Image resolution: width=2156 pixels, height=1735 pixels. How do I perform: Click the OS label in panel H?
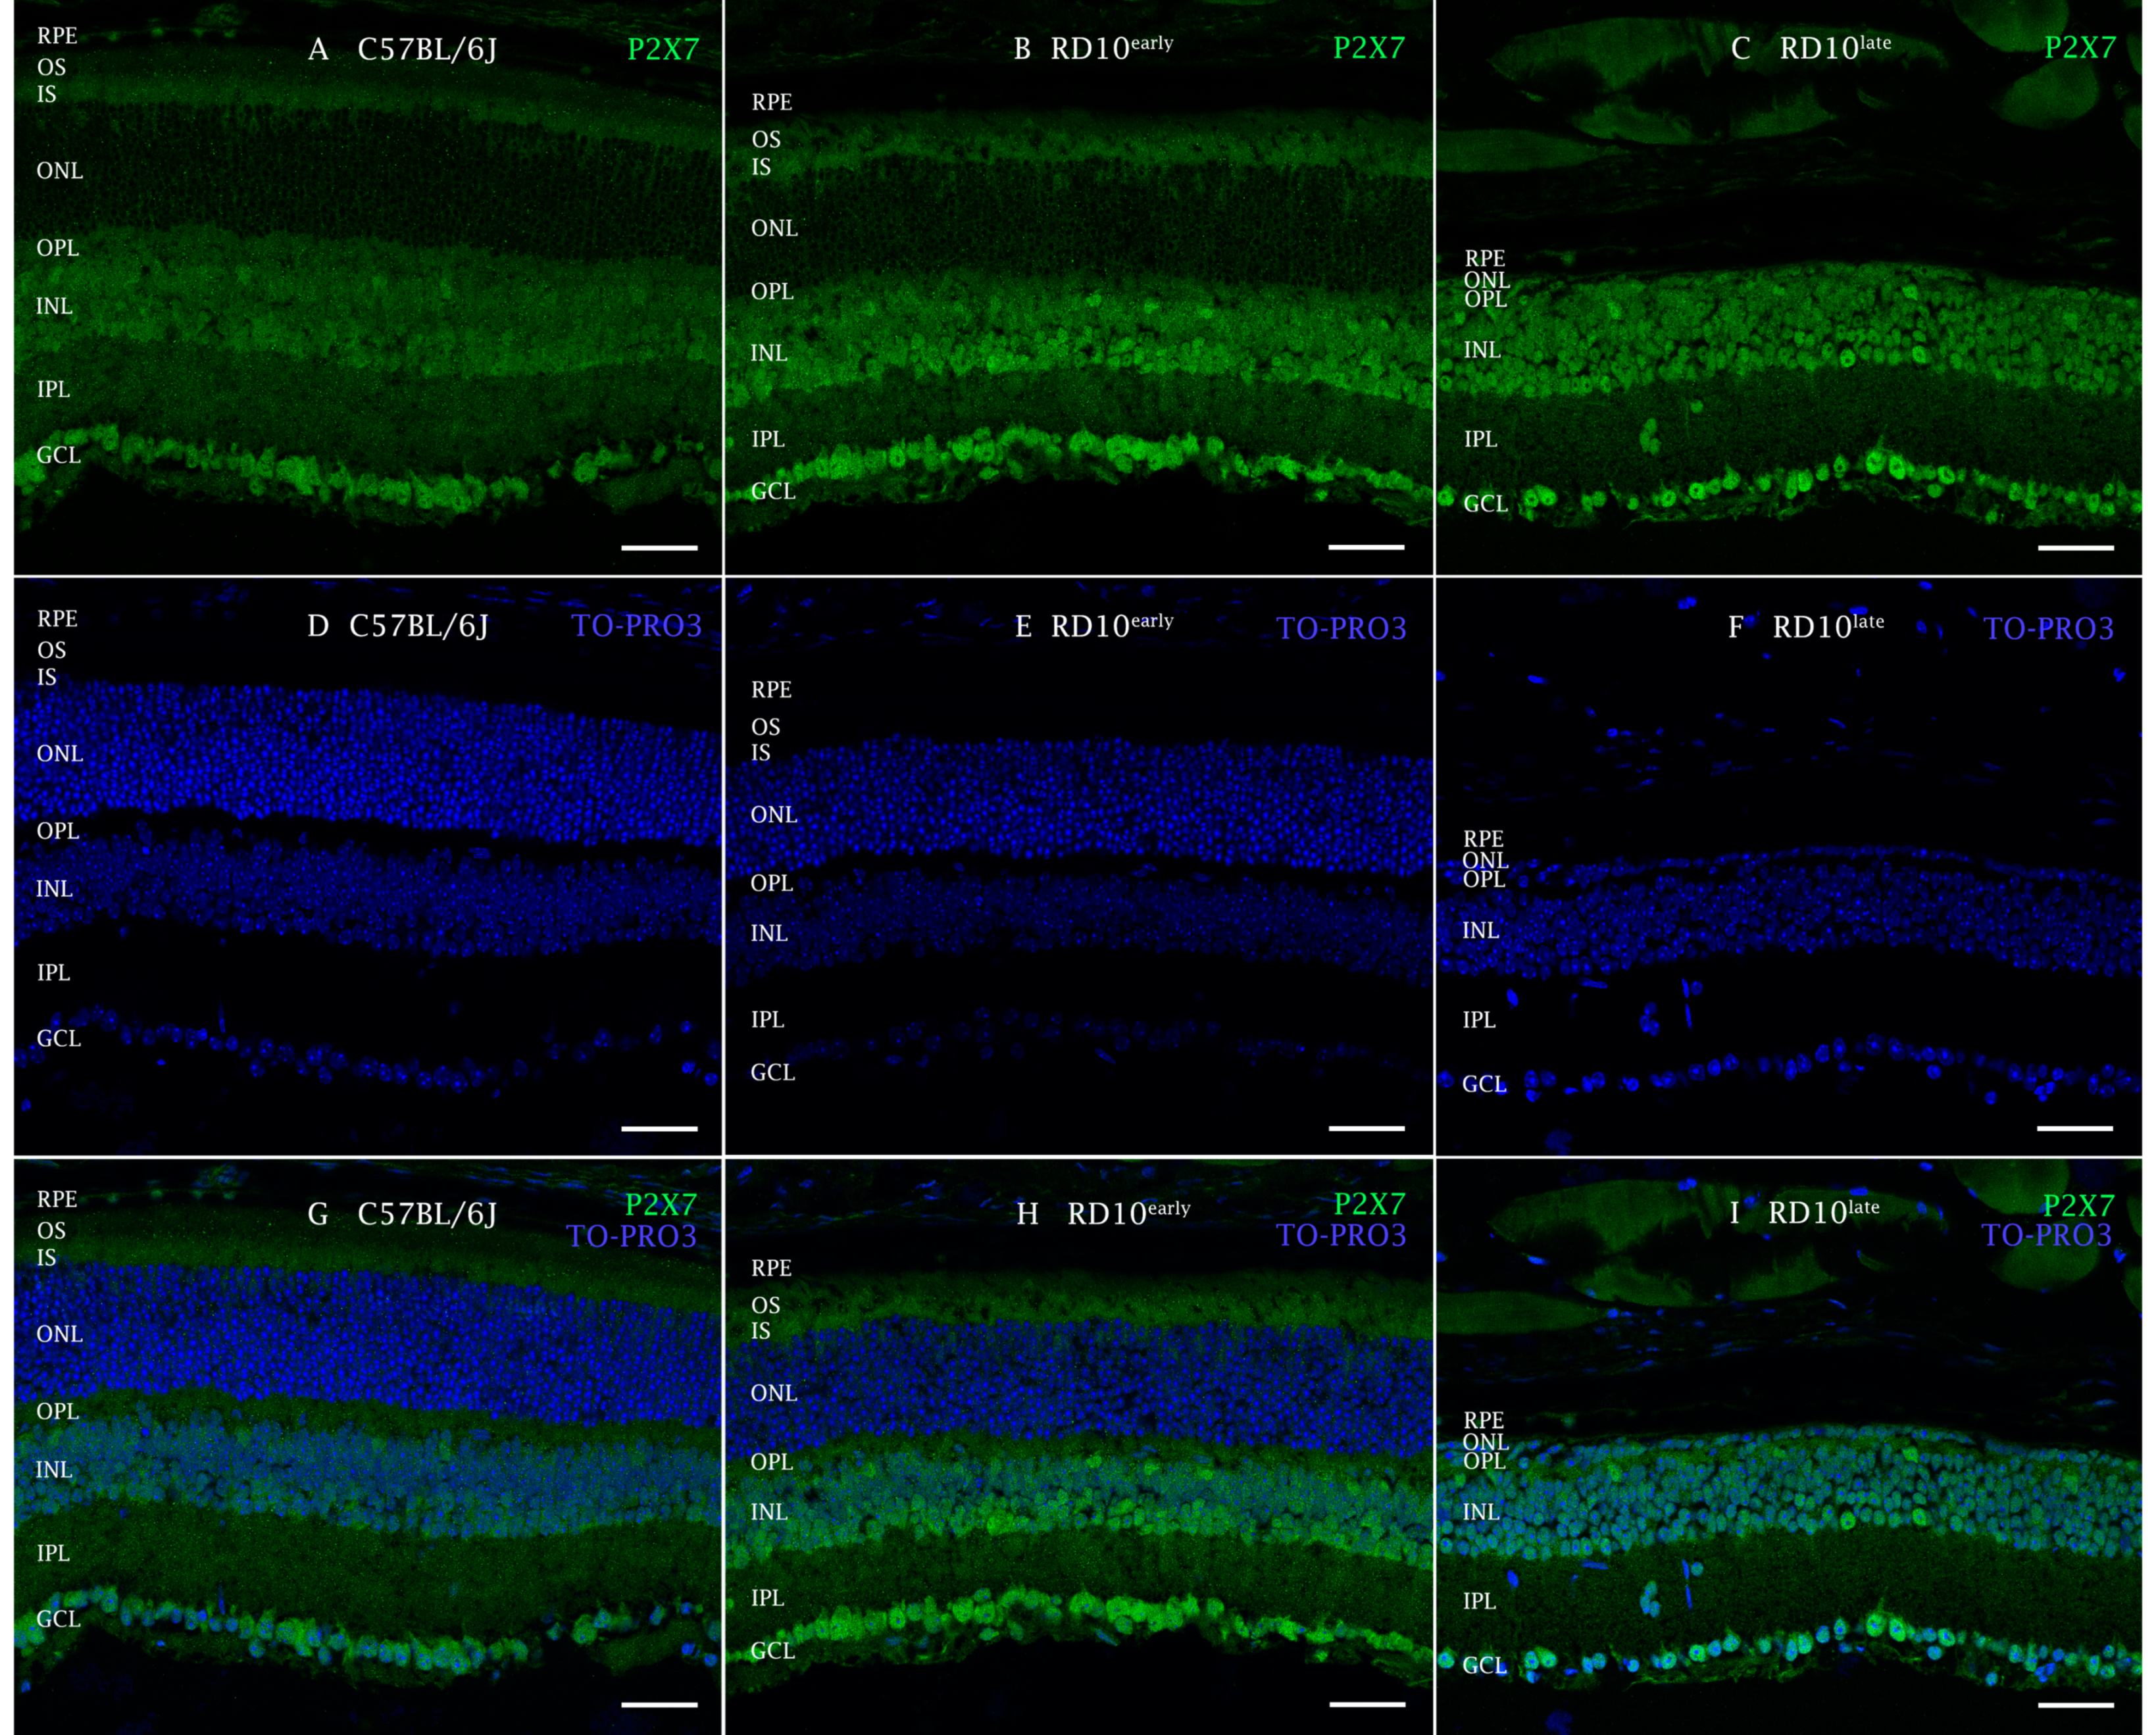click(765, 1305)
